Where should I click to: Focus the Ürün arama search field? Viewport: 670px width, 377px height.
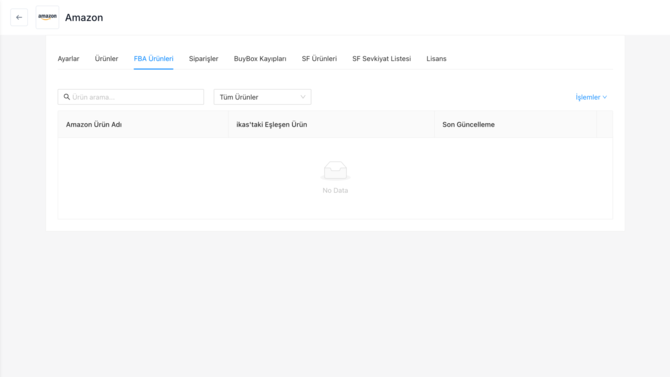pyautogui.click(x=131, y=97)
